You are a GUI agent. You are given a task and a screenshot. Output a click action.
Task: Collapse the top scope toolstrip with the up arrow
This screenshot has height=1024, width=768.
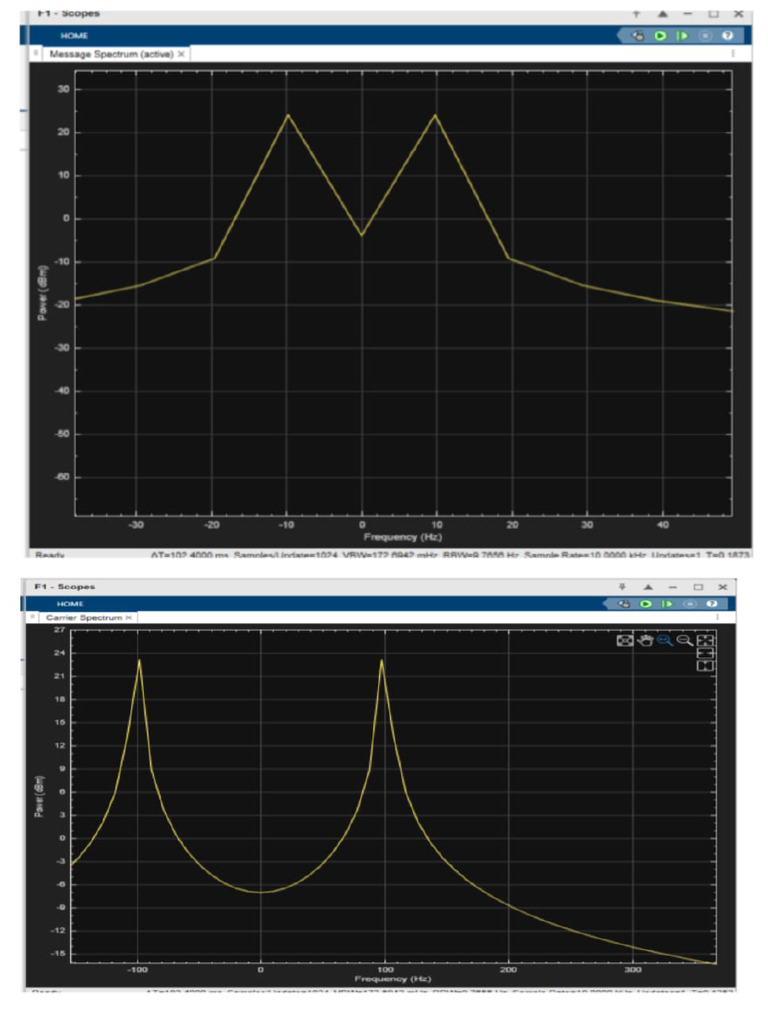(x=663, y=13)
